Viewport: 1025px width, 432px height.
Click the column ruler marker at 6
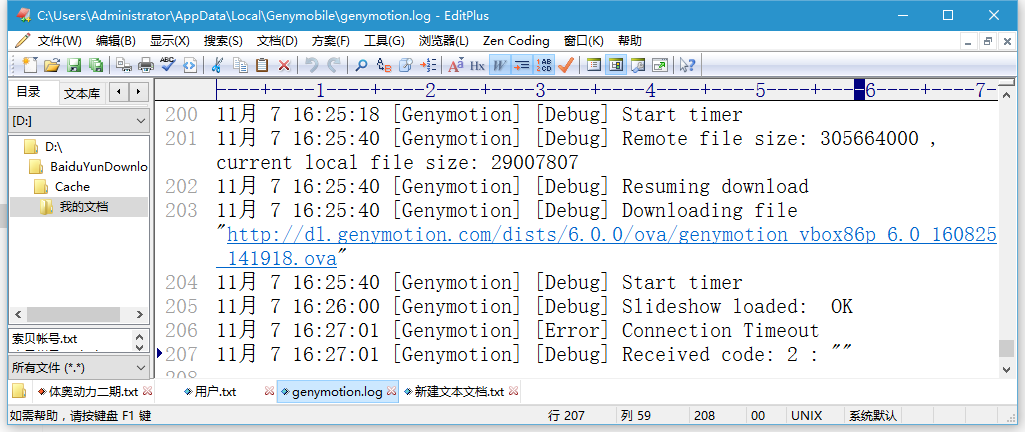pos(860,90)
